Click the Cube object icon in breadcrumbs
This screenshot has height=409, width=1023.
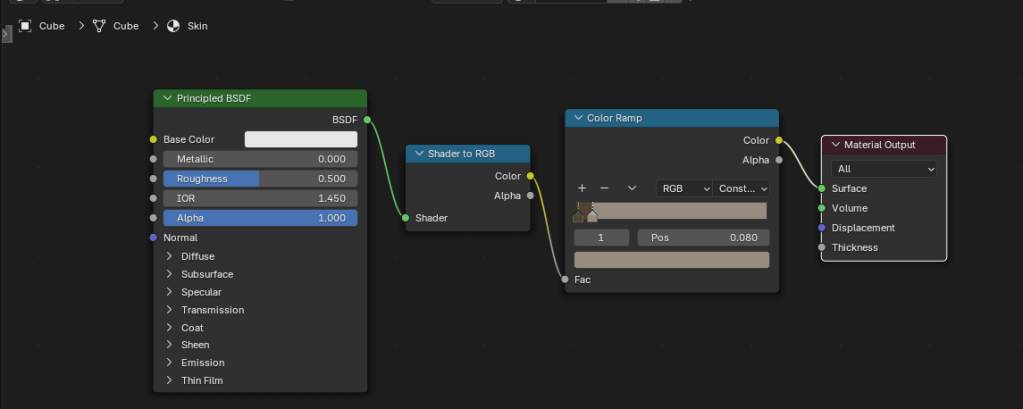25,26
